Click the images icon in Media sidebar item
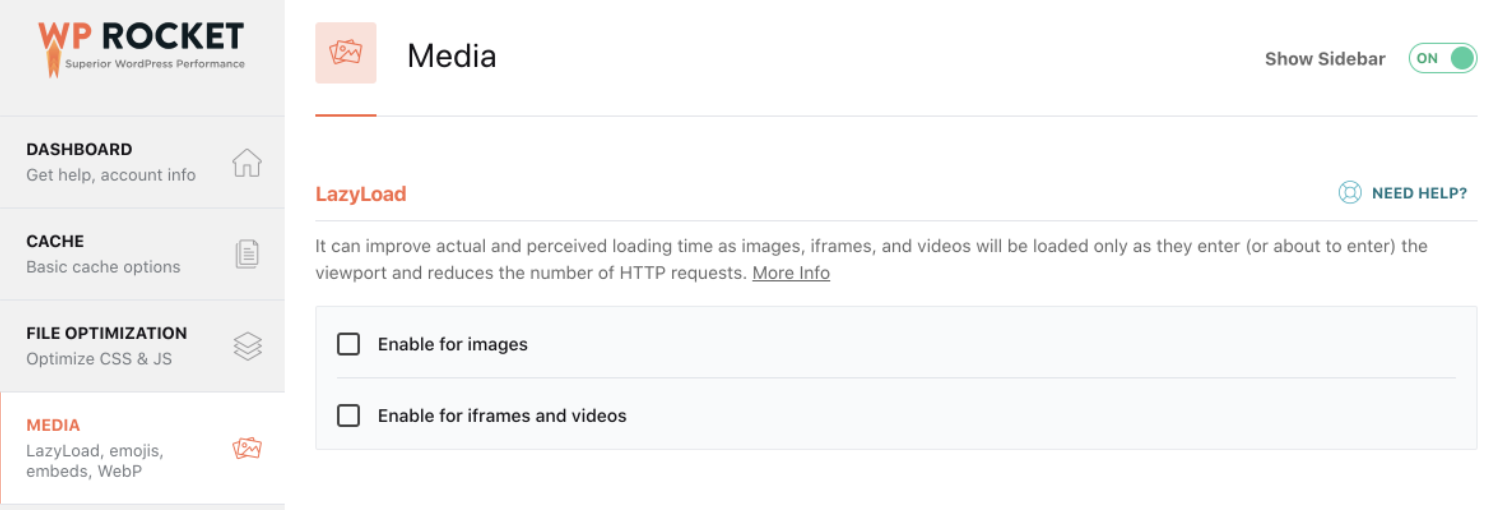Viewport: 1502px width, 514px height. (x=247, y=448)
